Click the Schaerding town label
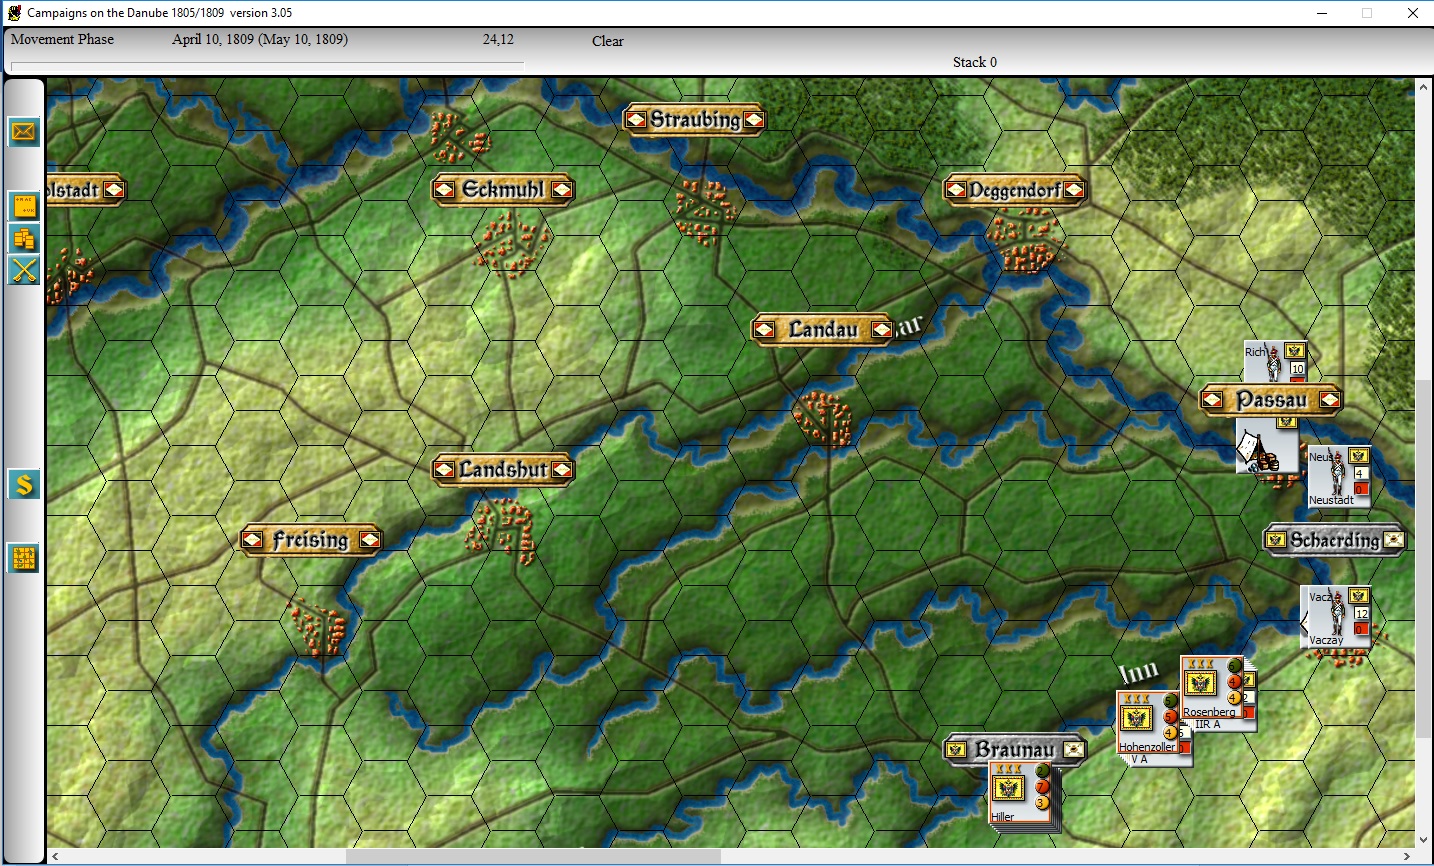This screenshot has height=866, width=1434. point(1335,540)
